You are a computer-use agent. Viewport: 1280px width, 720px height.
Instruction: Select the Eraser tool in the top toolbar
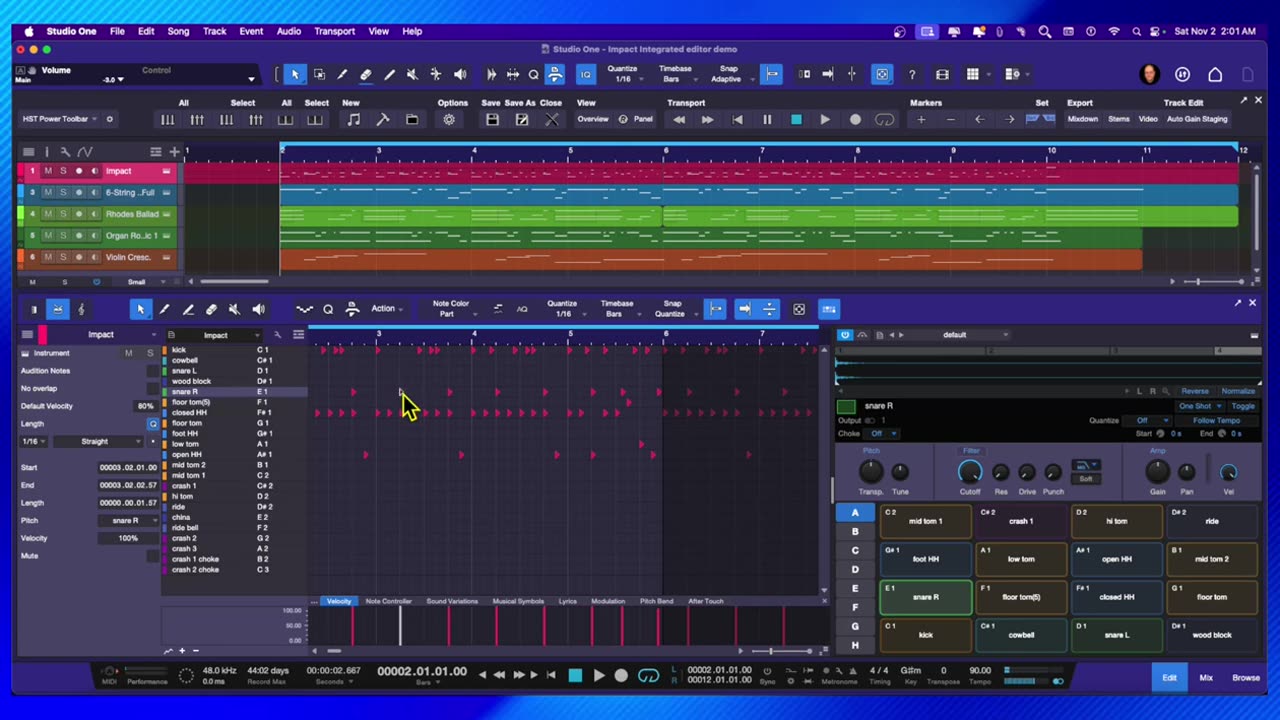(x=366, y=74)
